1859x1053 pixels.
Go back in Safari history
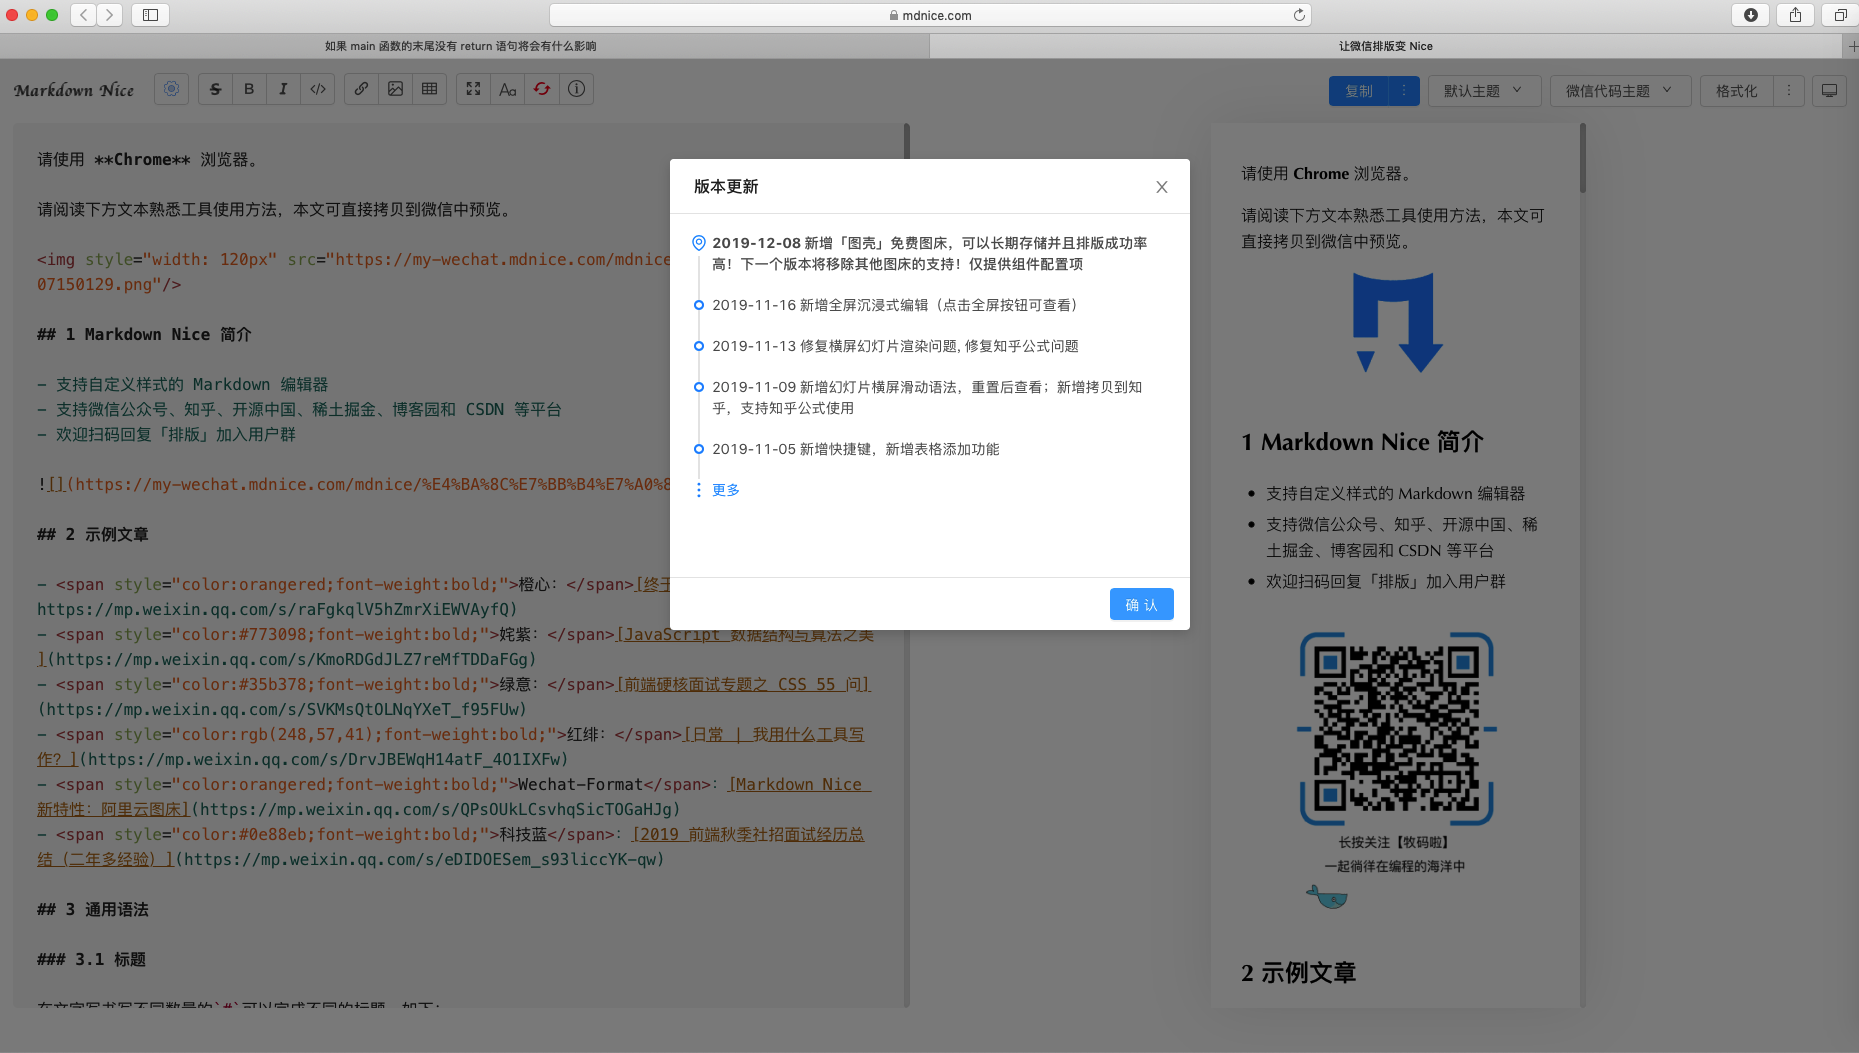(x=84, y=15)
